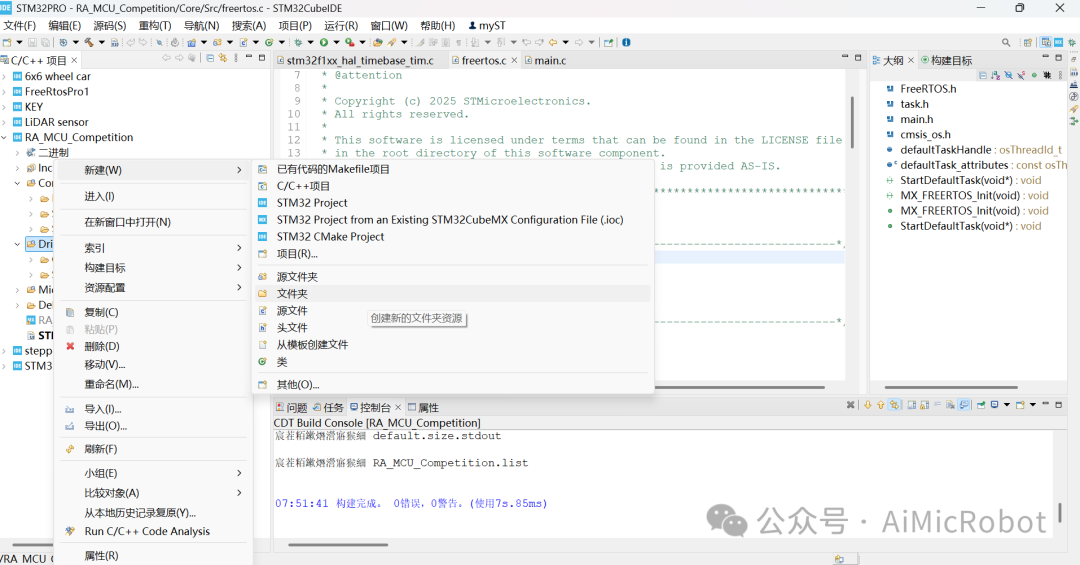Click the myST menu item
This screenshot has height=565, width=1080.
pos(487,25)
